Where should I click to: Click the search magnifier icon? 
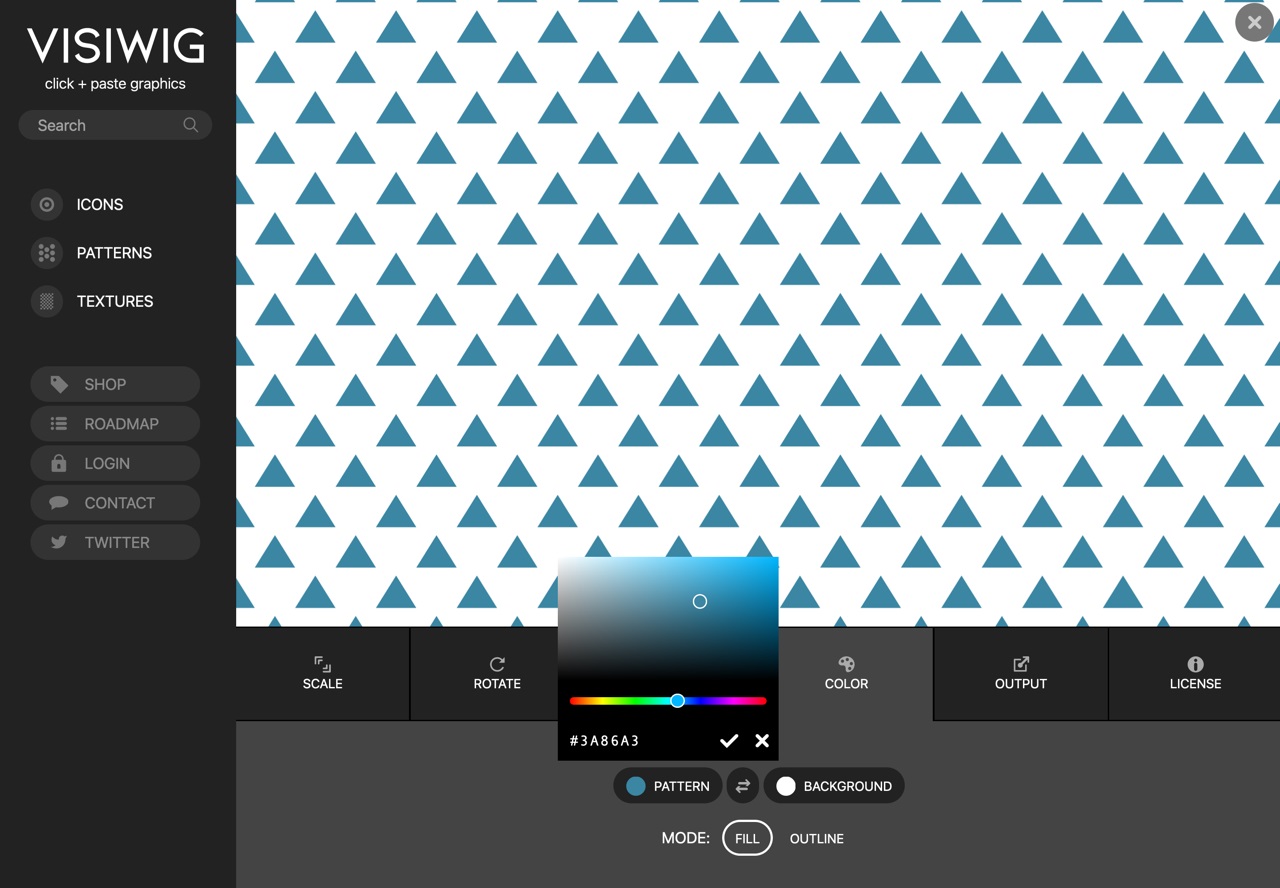pyautogui.click(x=190, y=125)
